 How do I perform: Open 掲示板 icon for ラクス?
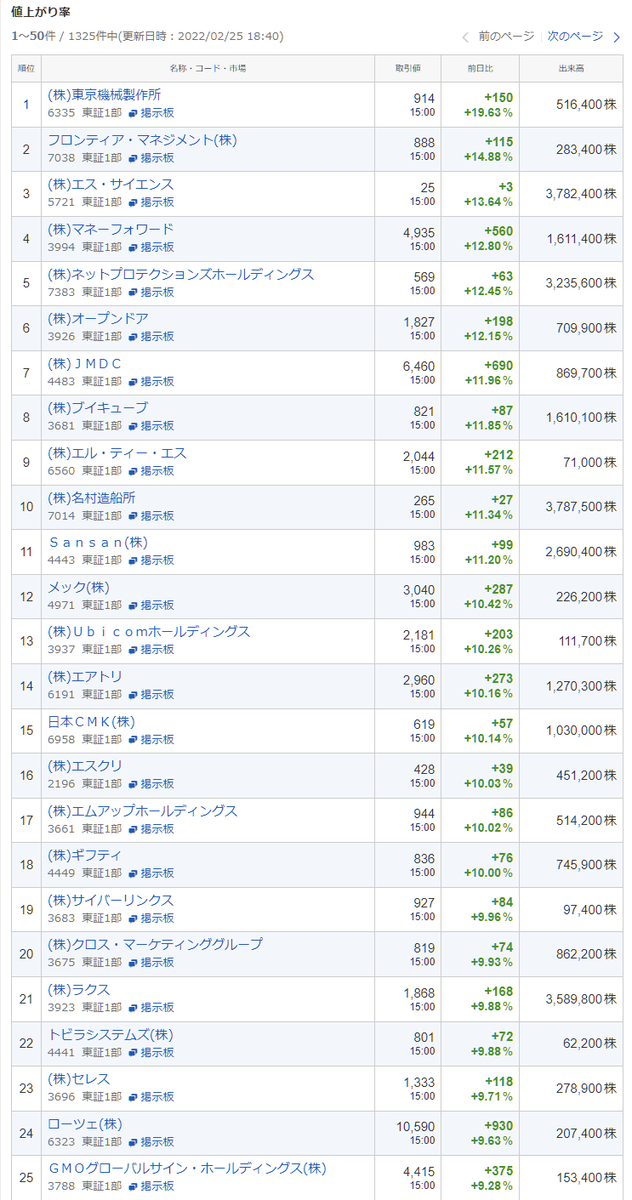point(133,1007)
